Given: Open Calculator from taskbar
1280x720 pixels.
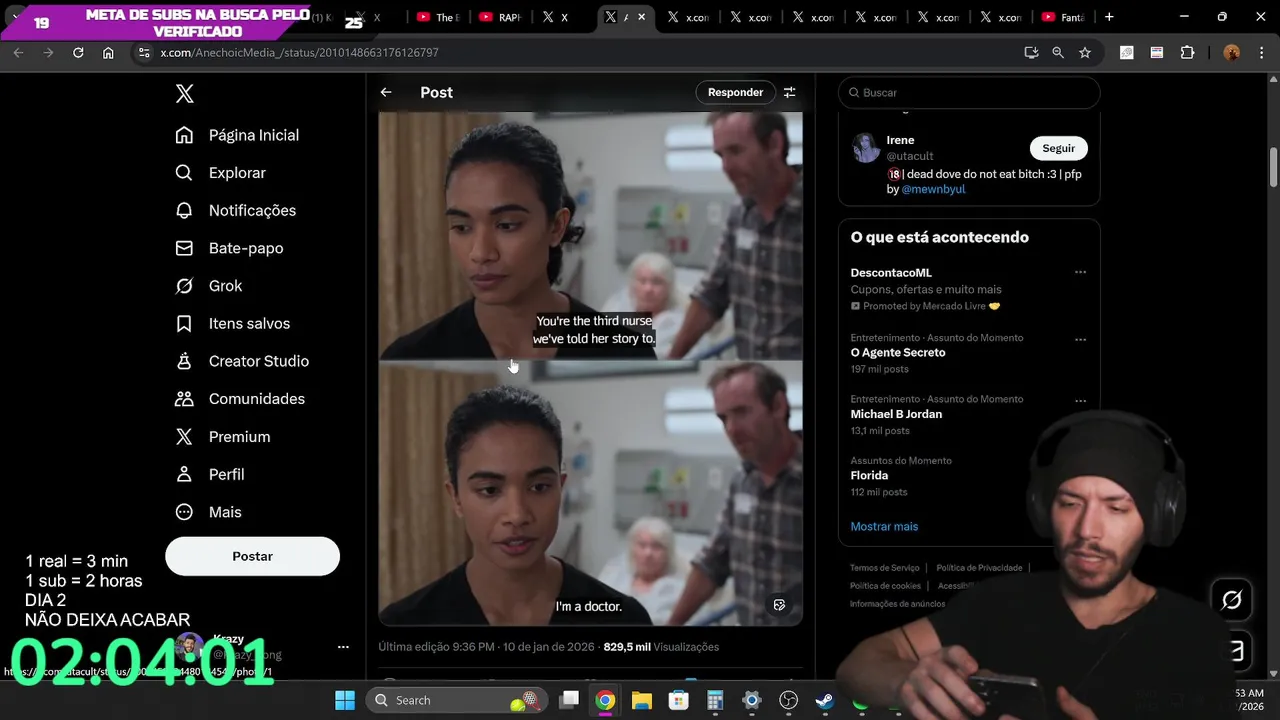Looking at the screenshot, I should 715,700.
